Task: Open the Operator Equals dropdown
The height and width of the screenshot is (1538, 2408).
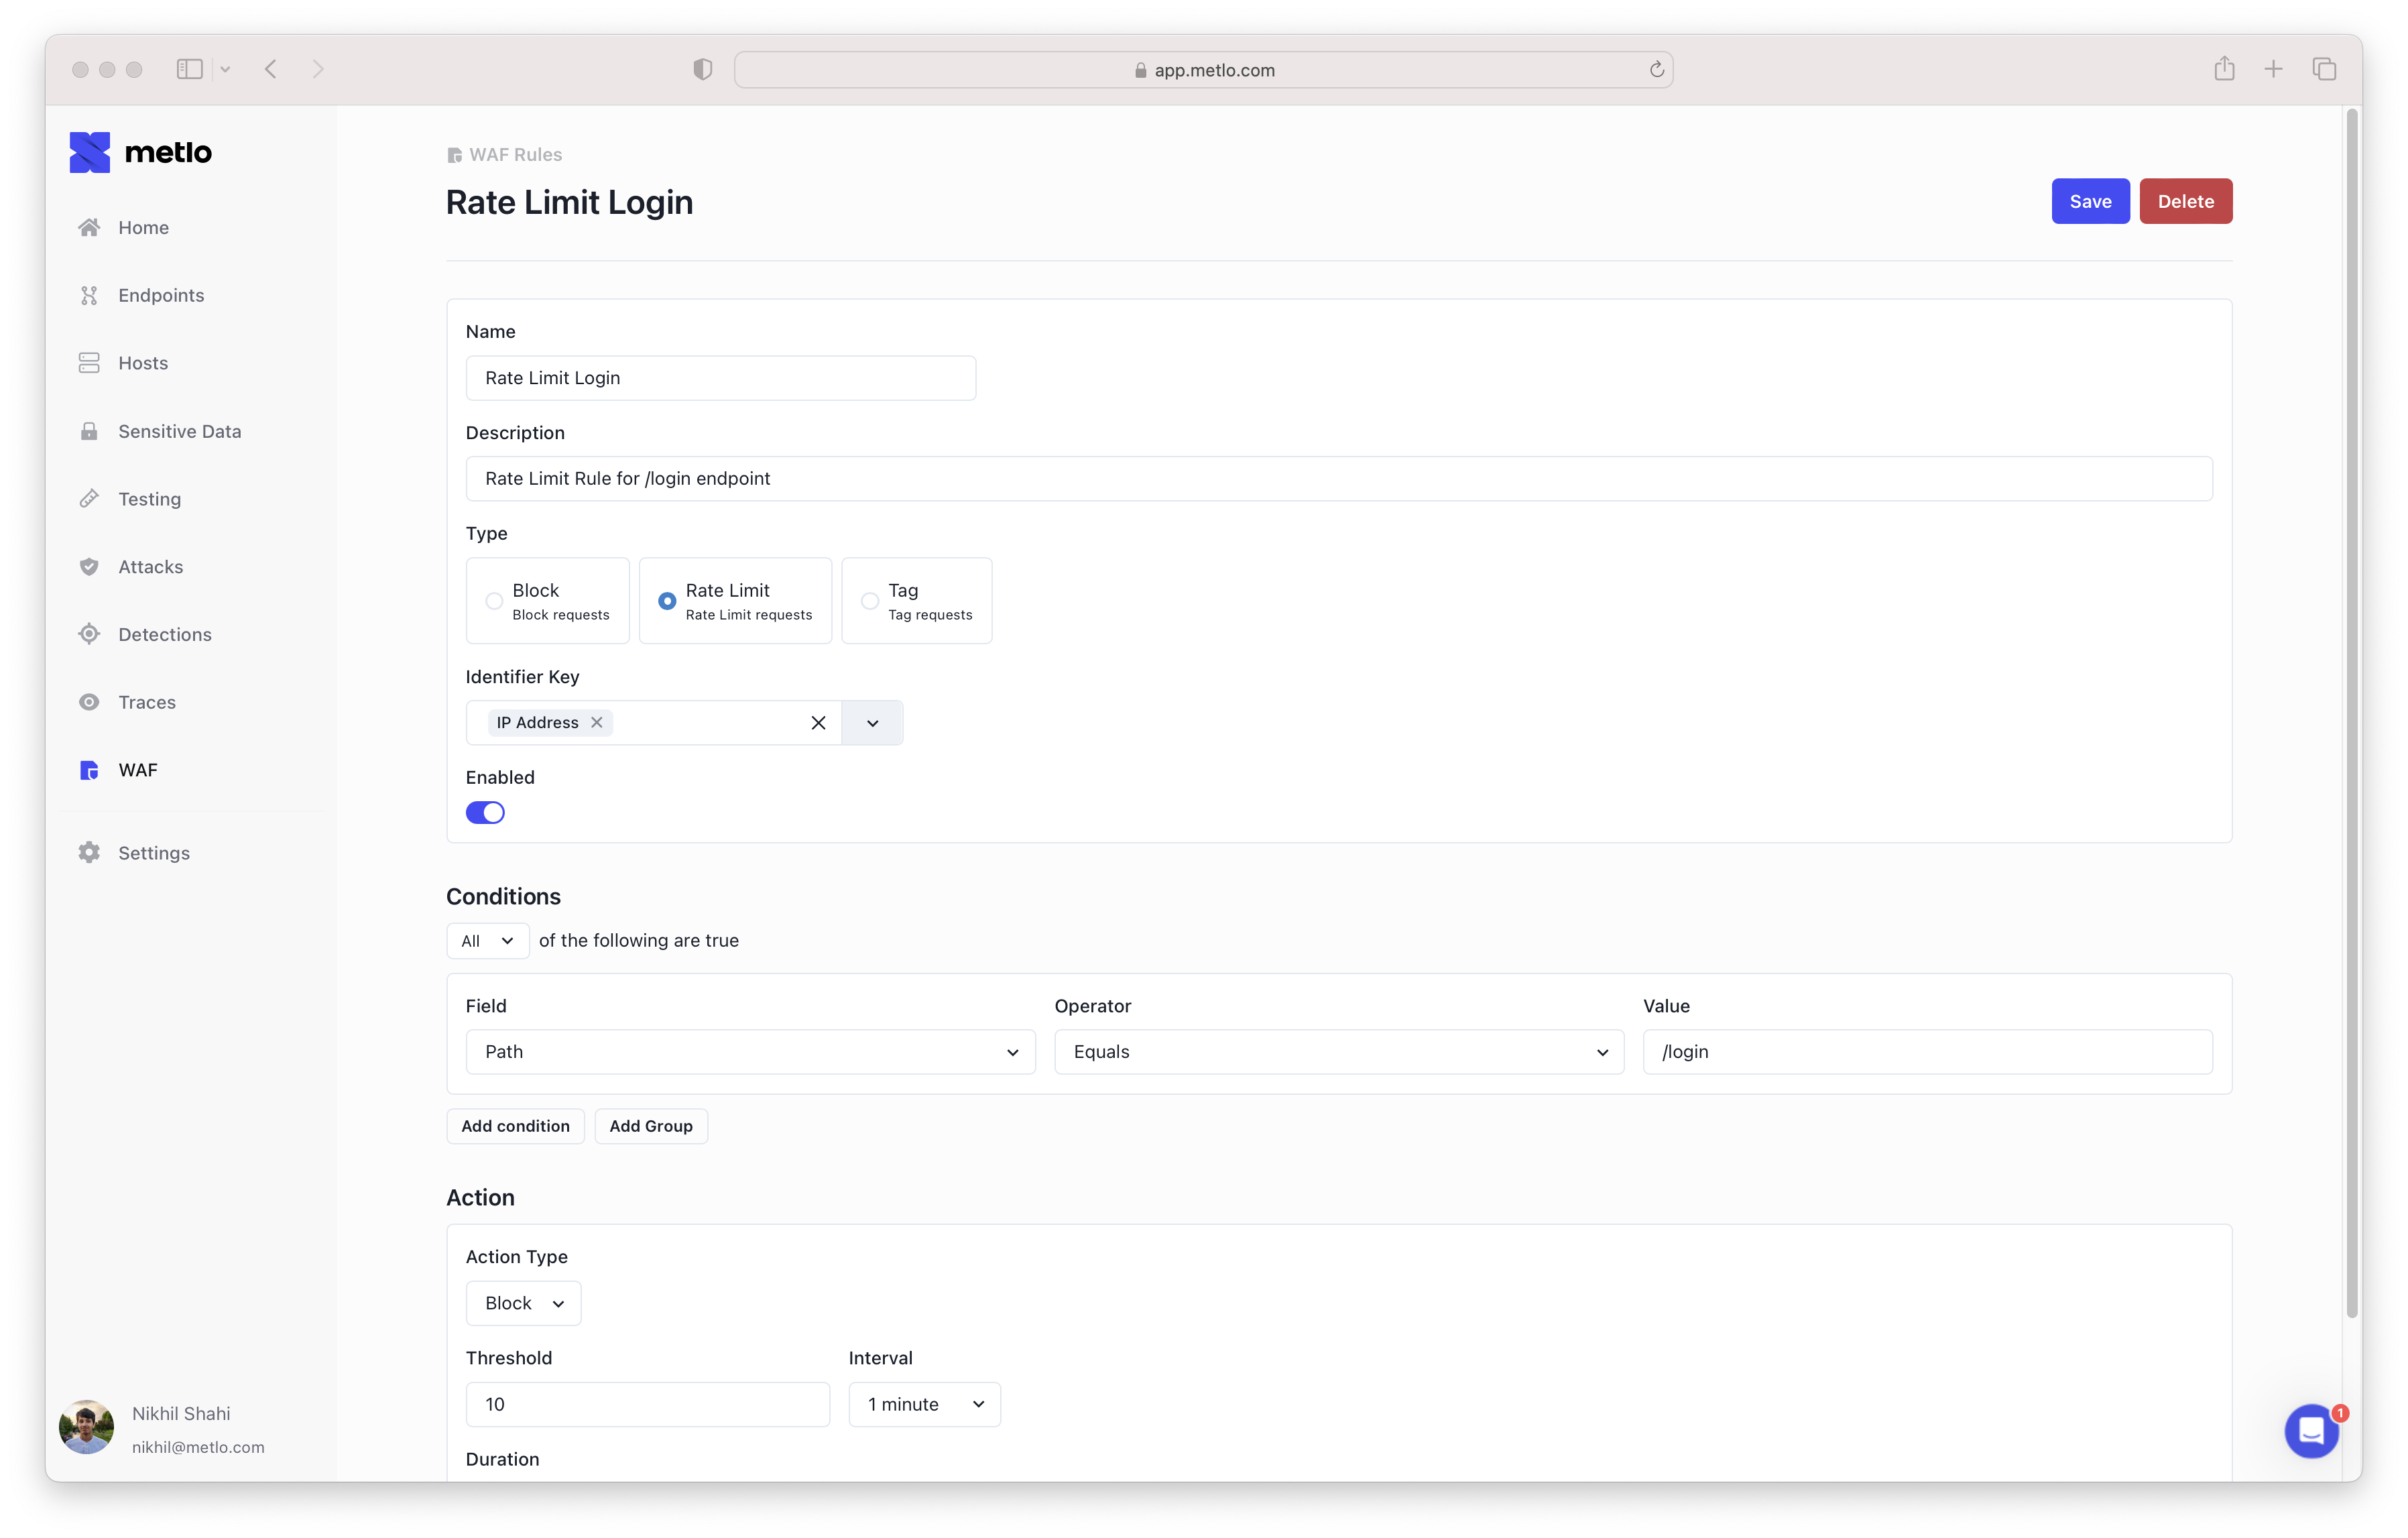Action: point(1338,1052)
